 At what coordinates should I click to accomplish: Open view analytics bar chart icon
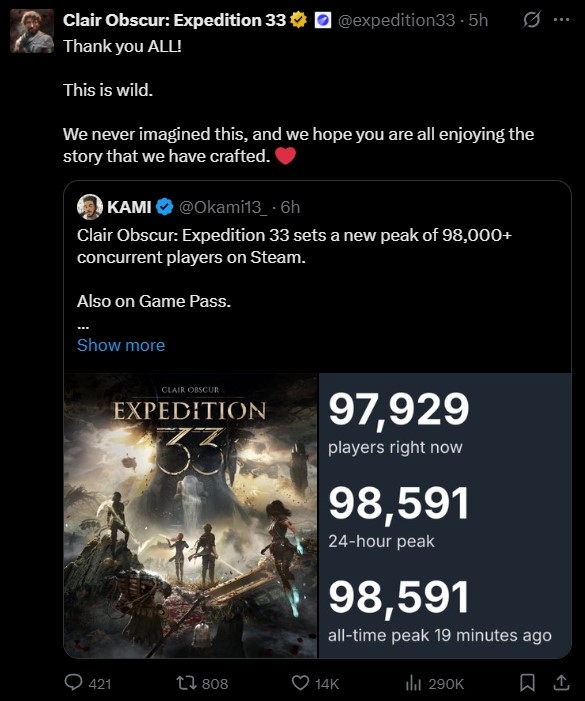pos(413,683)
